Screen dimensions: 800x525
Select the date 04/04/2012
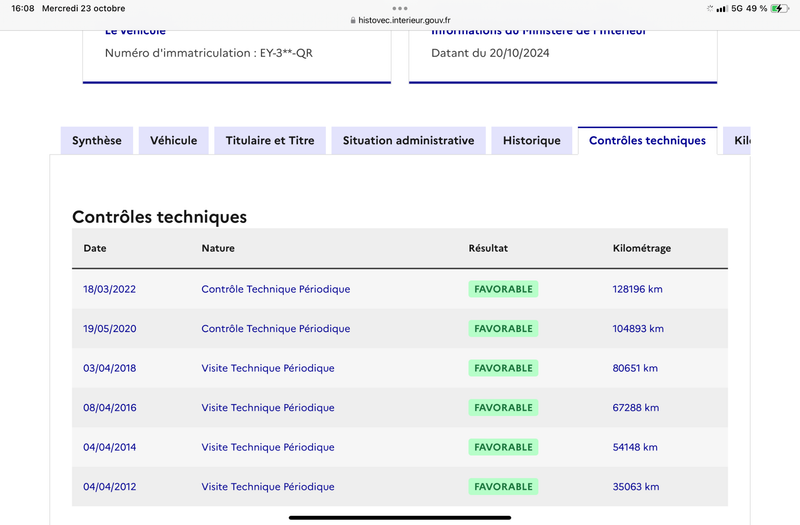(x=110, y=487)
